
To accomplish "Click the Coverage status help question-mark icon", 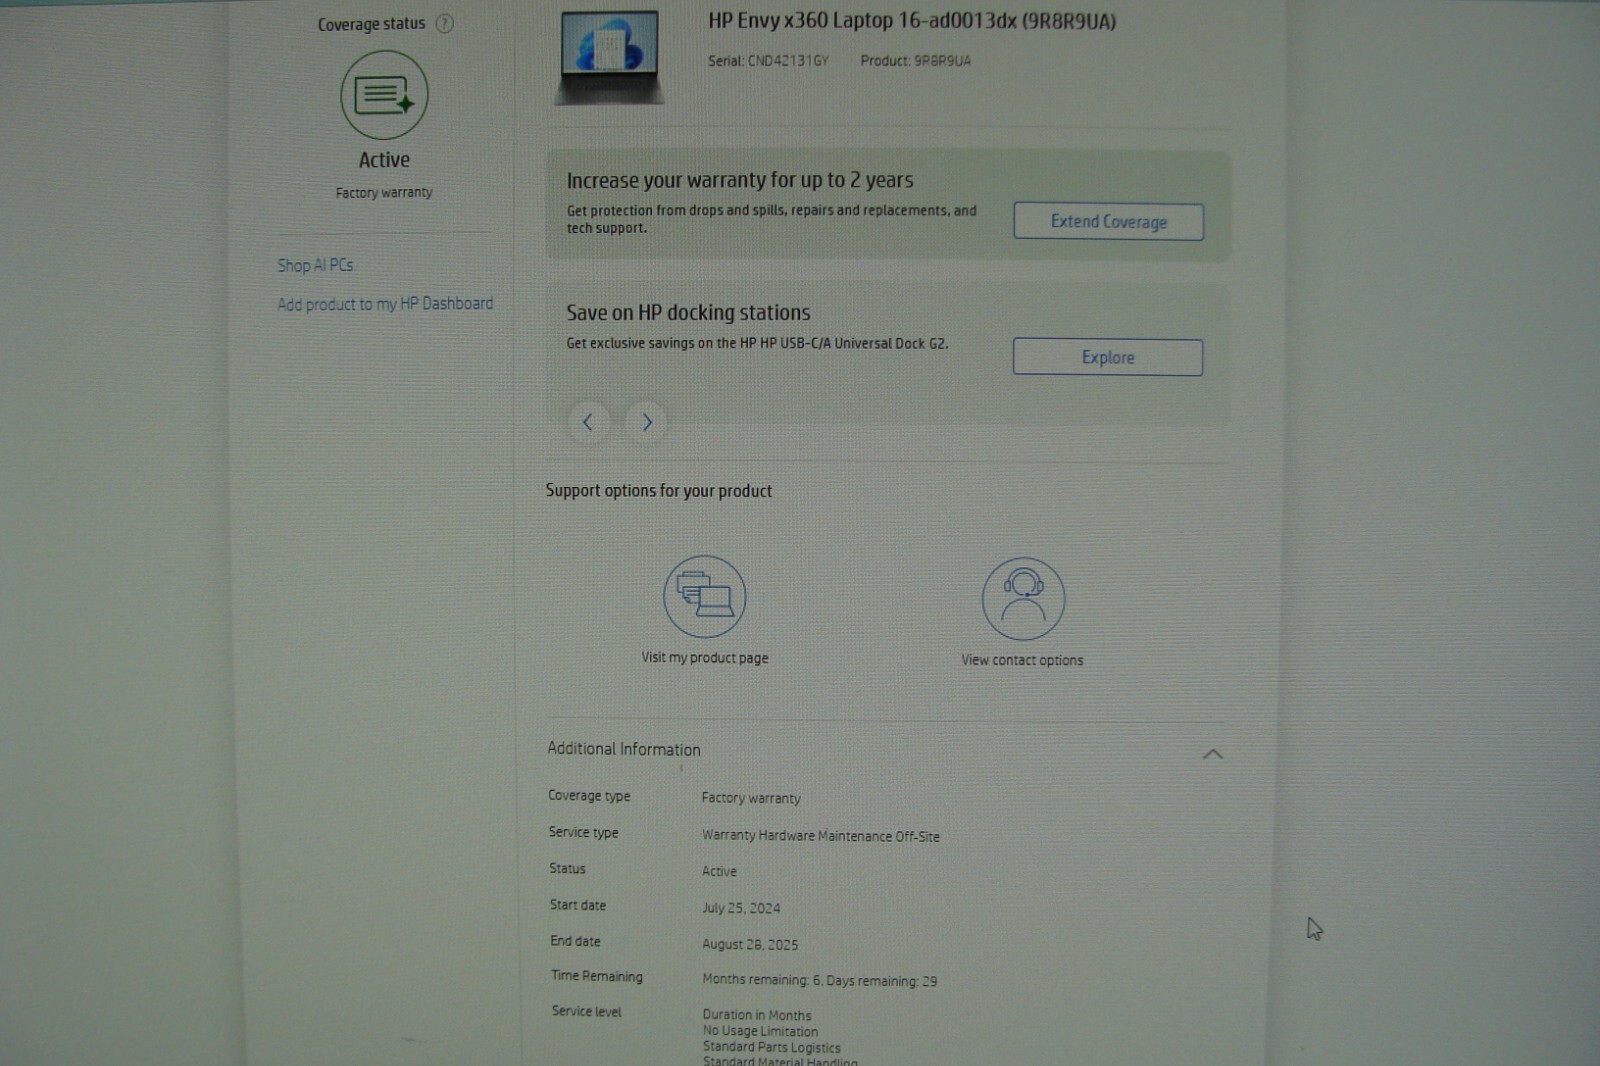I will 445,24.
